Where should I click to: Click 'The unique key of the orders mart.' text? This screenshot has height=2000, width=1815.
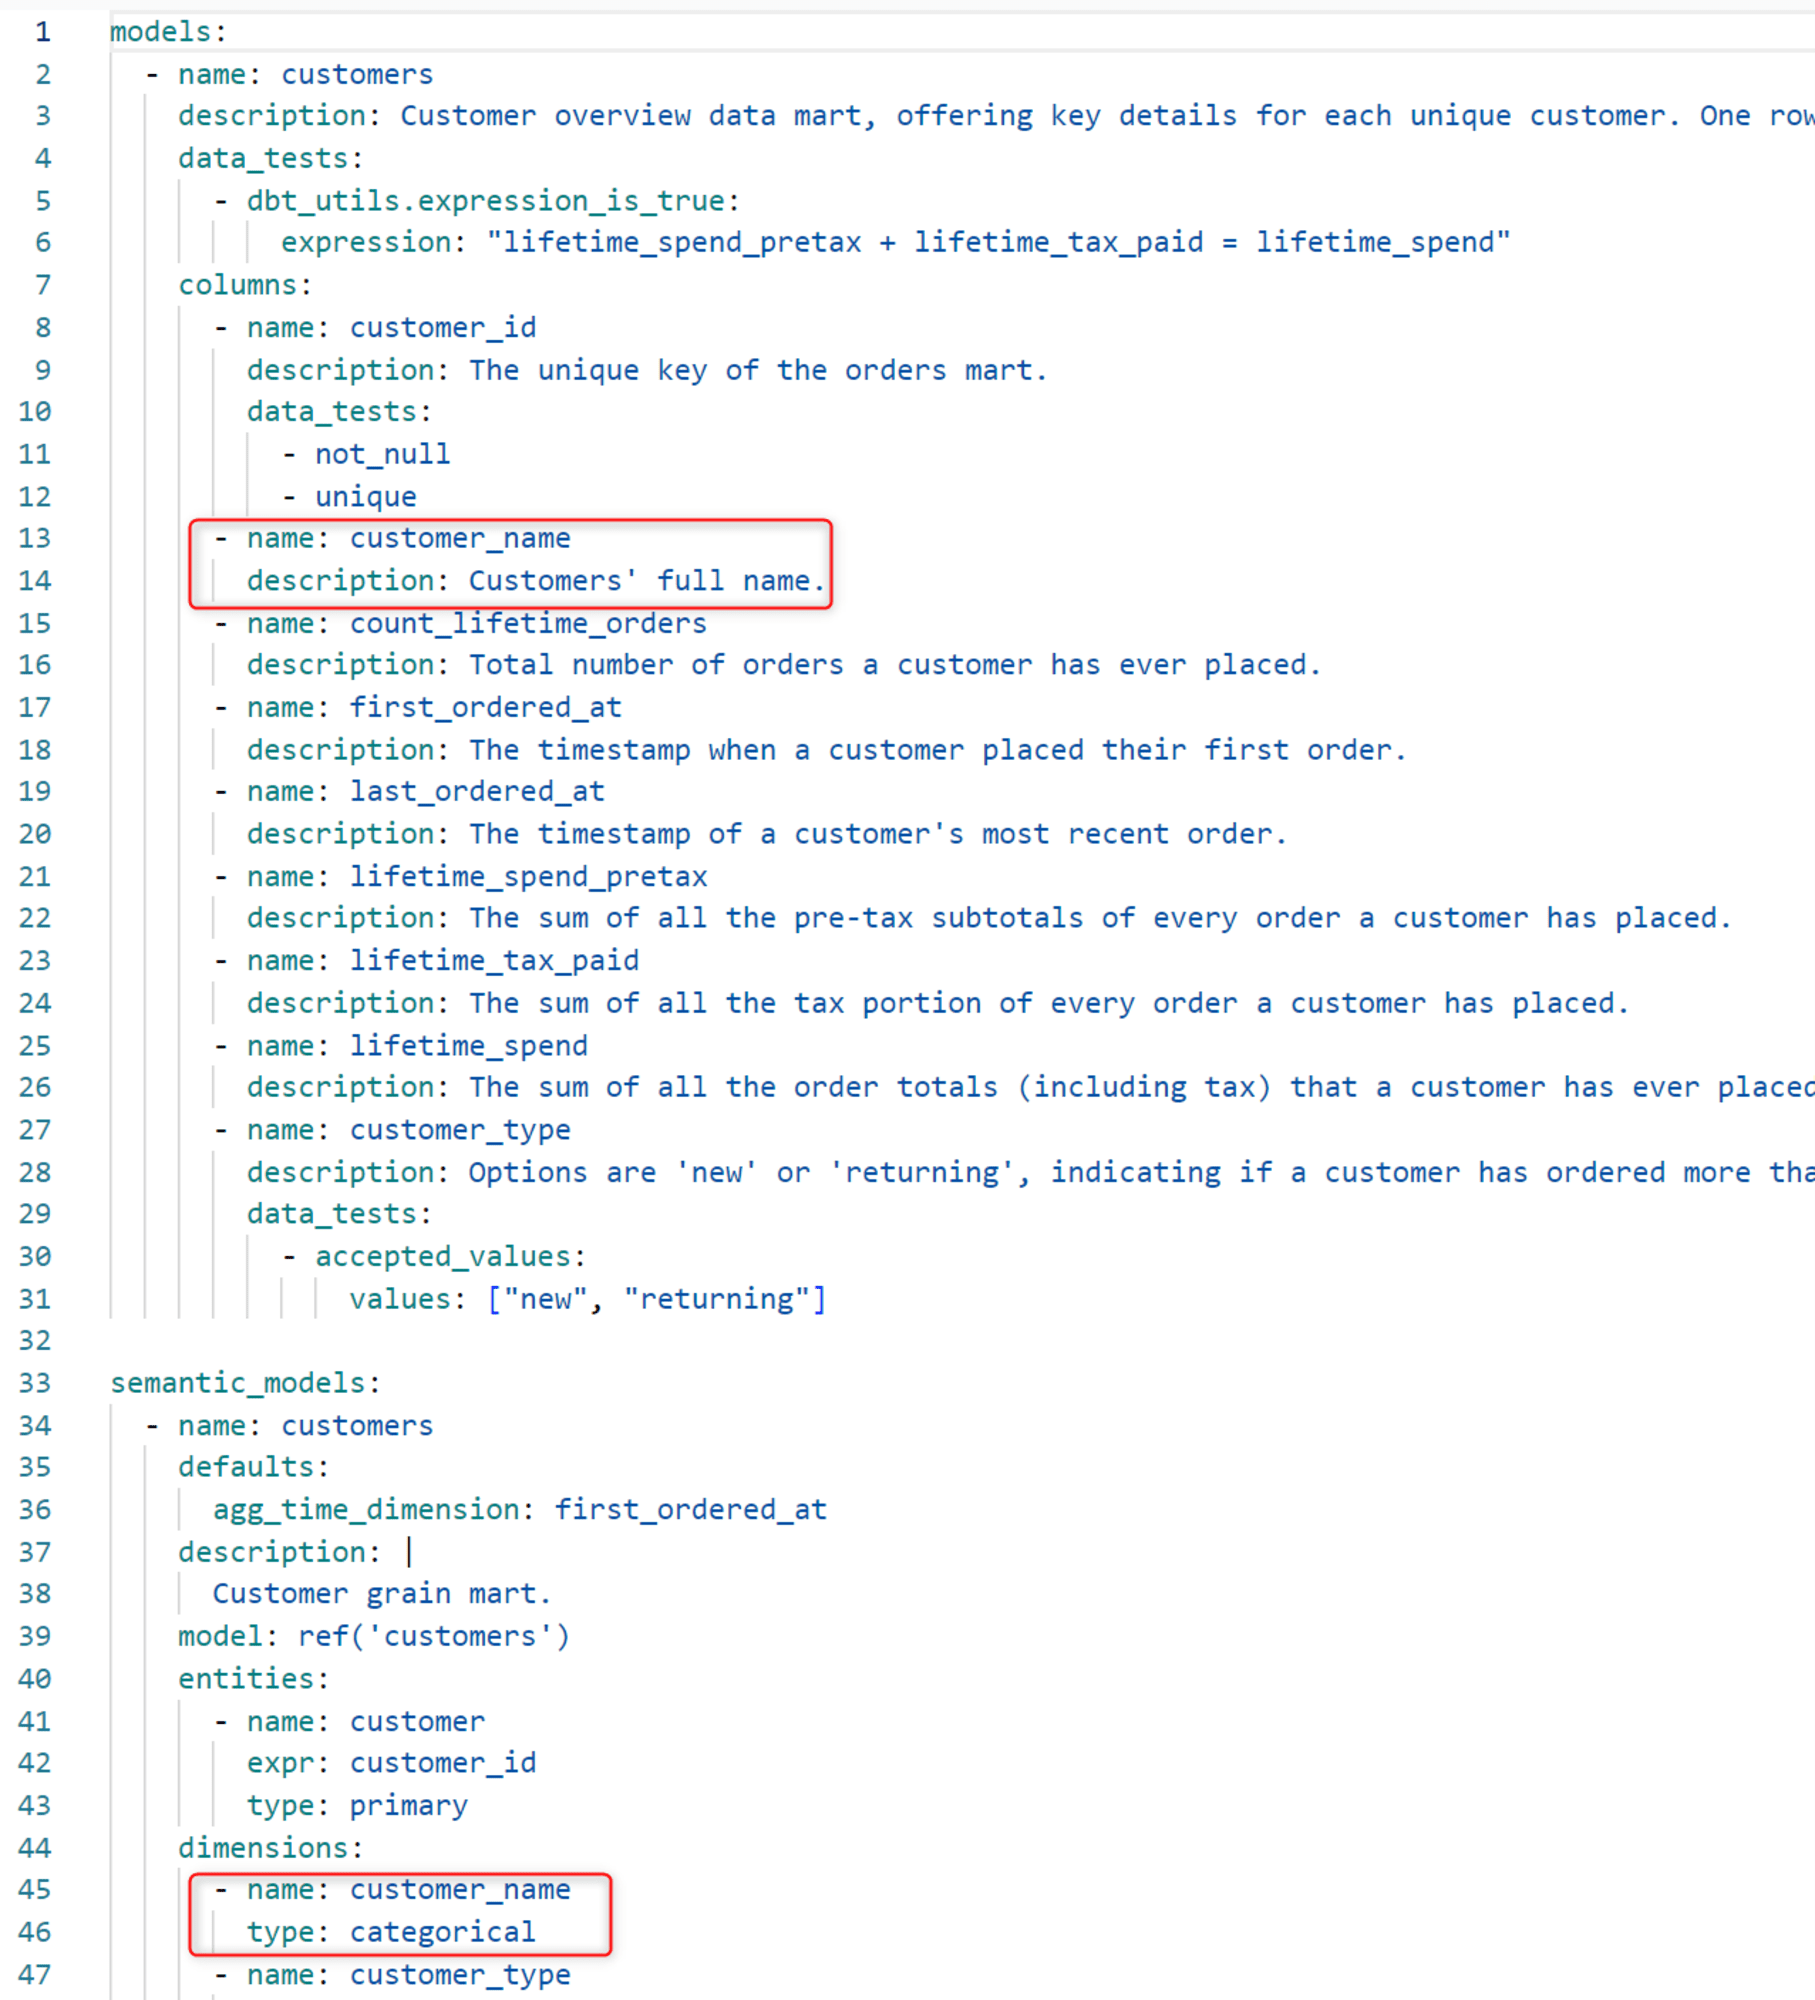tap(758, 370)
